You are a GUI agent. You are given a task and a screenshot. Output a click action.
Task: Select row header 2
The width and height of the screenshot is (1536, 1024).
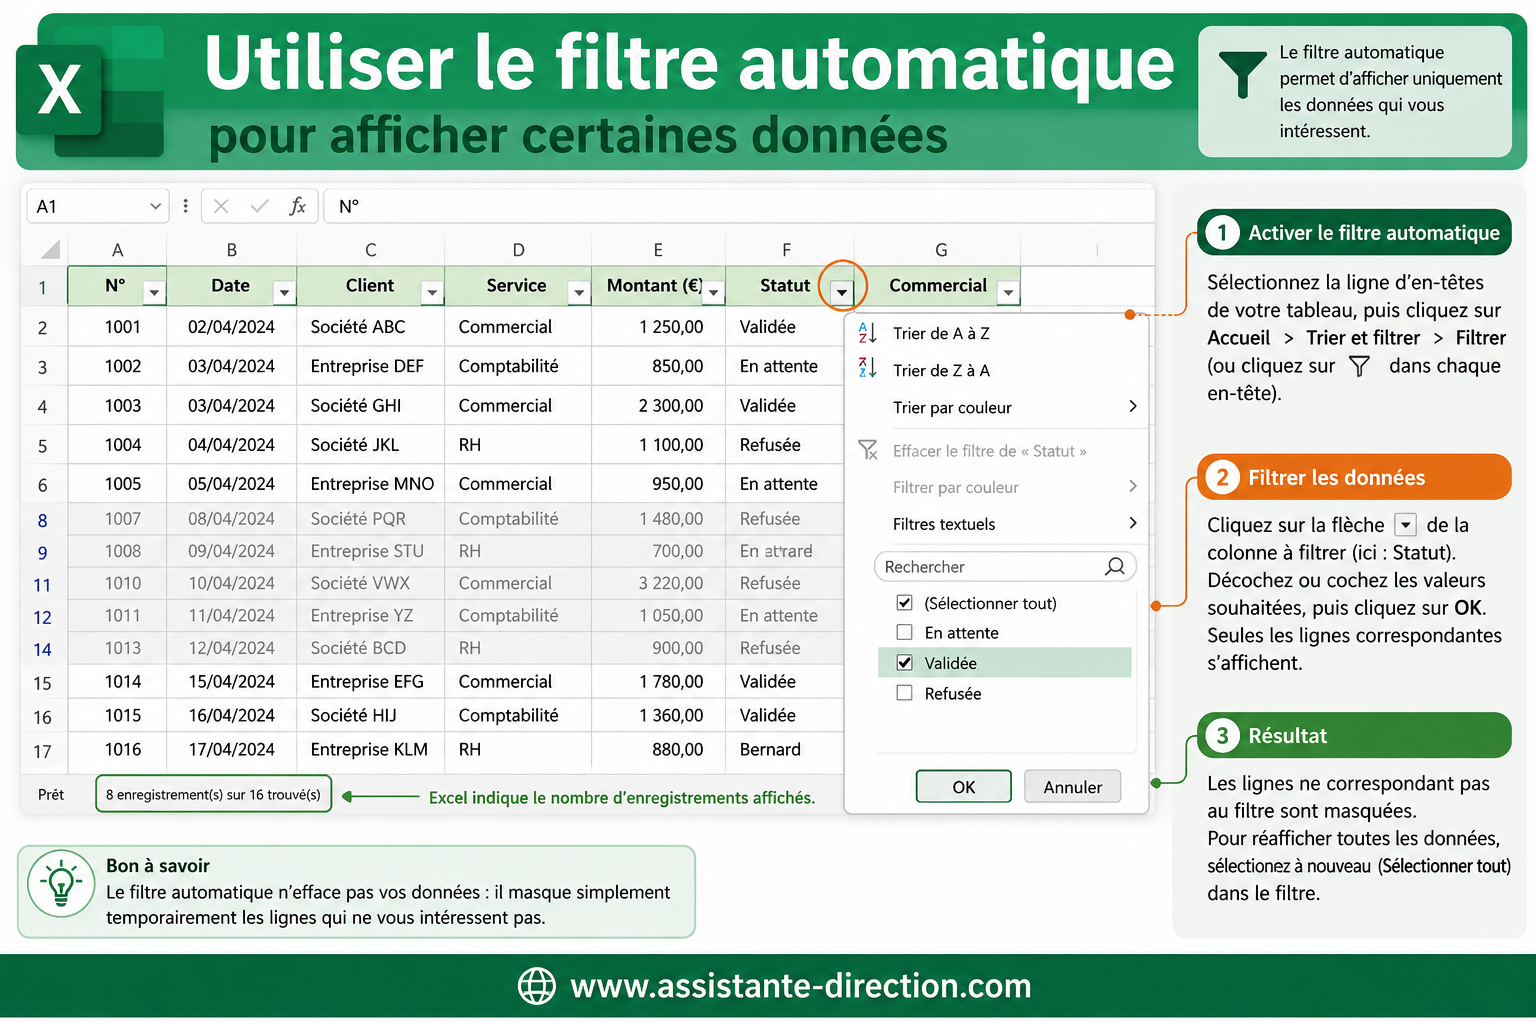click(43, 328)
